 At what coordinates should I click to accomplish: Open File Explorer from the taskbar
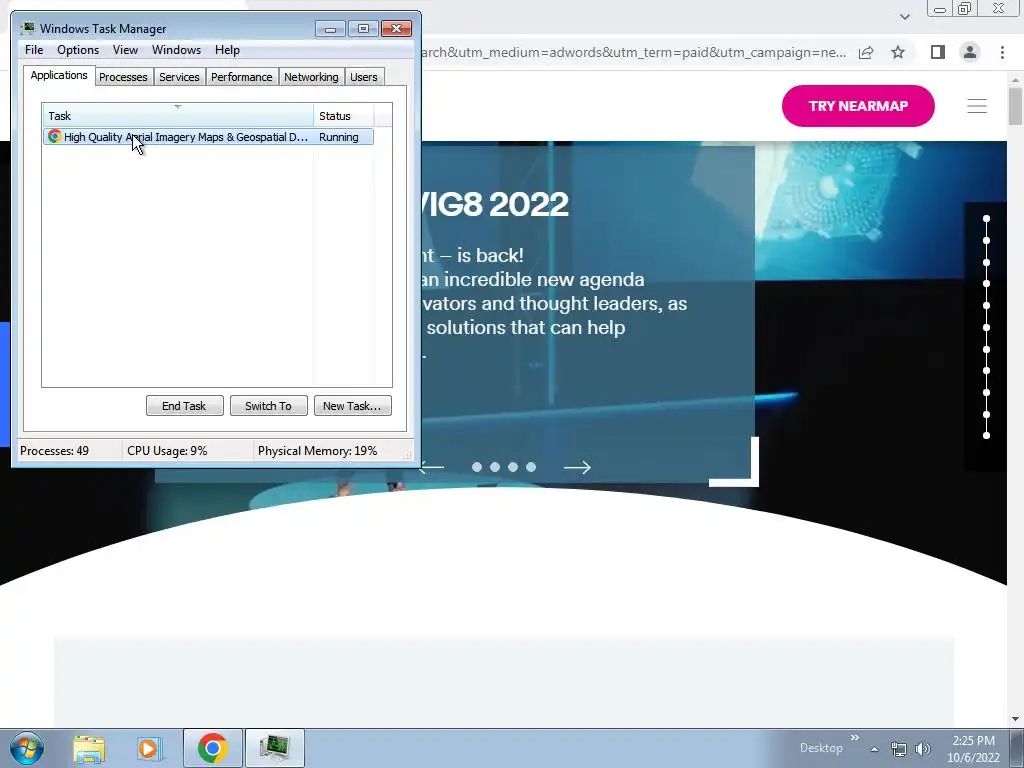(89, 748)
